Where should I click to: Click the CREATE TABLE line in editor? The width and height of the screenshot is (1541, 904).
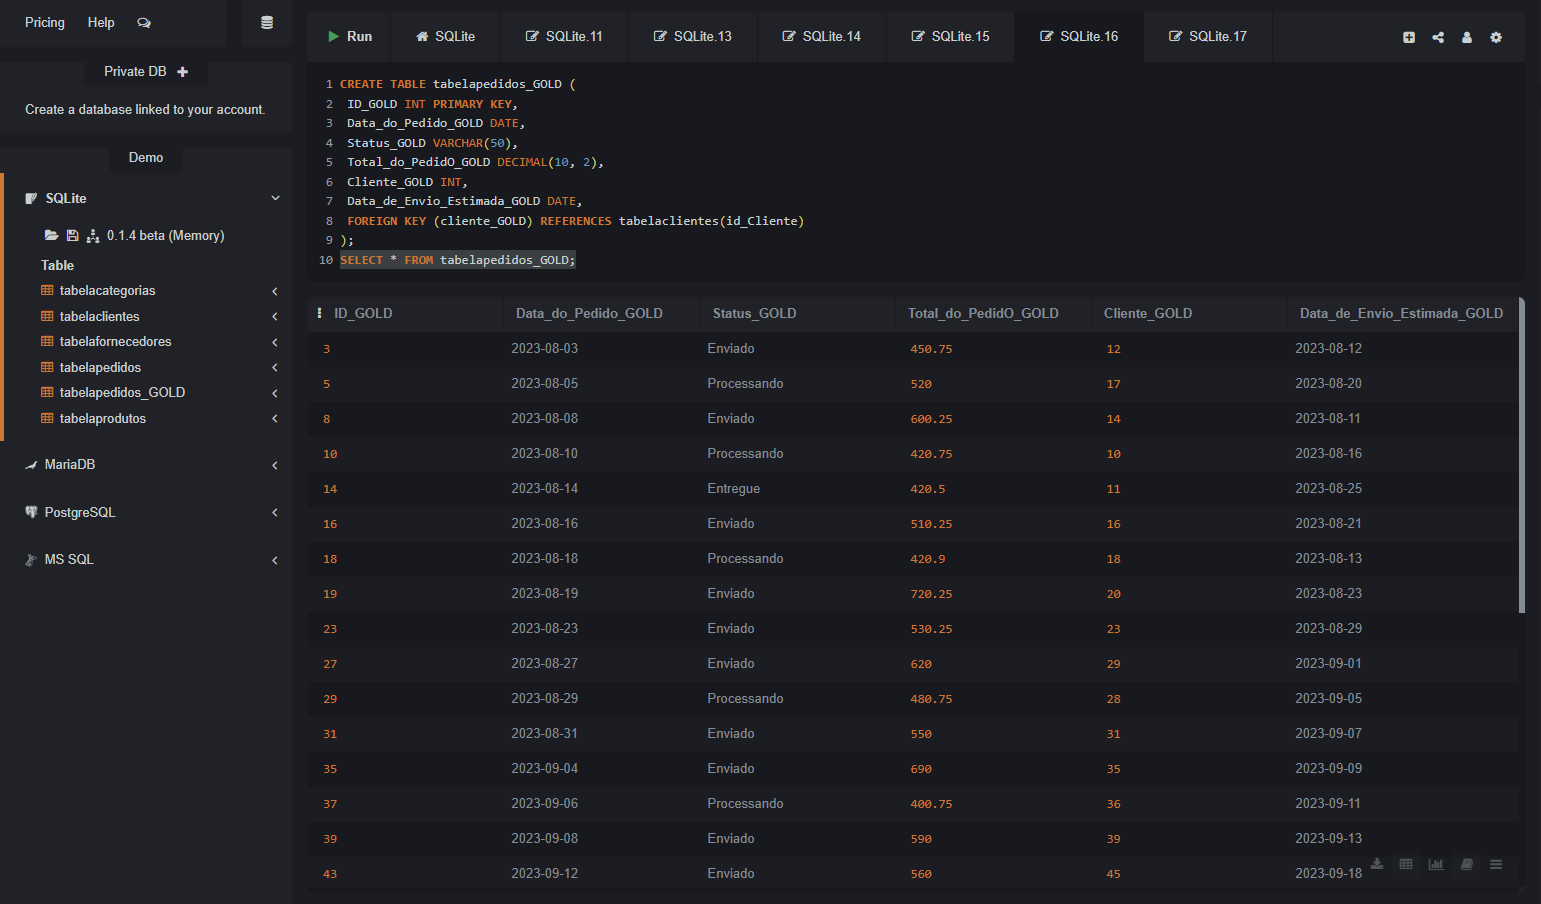point(458,85)
